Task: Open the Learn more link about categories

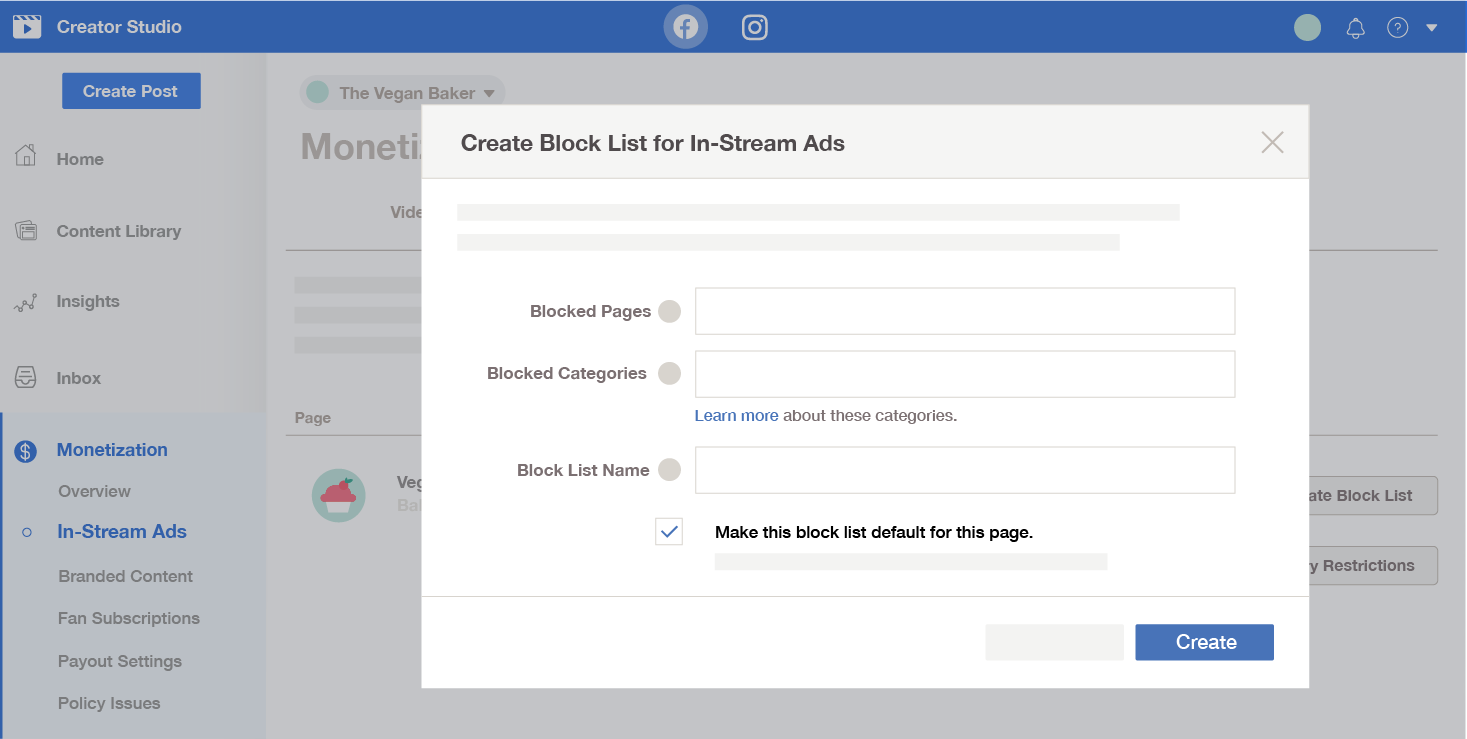Action: [x=737, y=415]
